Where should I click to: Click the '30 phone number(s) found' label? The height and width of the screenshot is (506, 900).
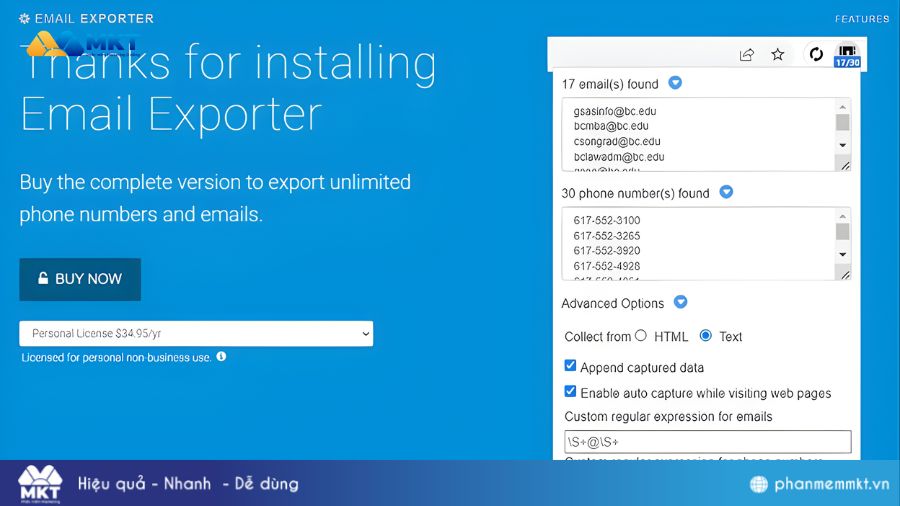(x=635, y=193)
